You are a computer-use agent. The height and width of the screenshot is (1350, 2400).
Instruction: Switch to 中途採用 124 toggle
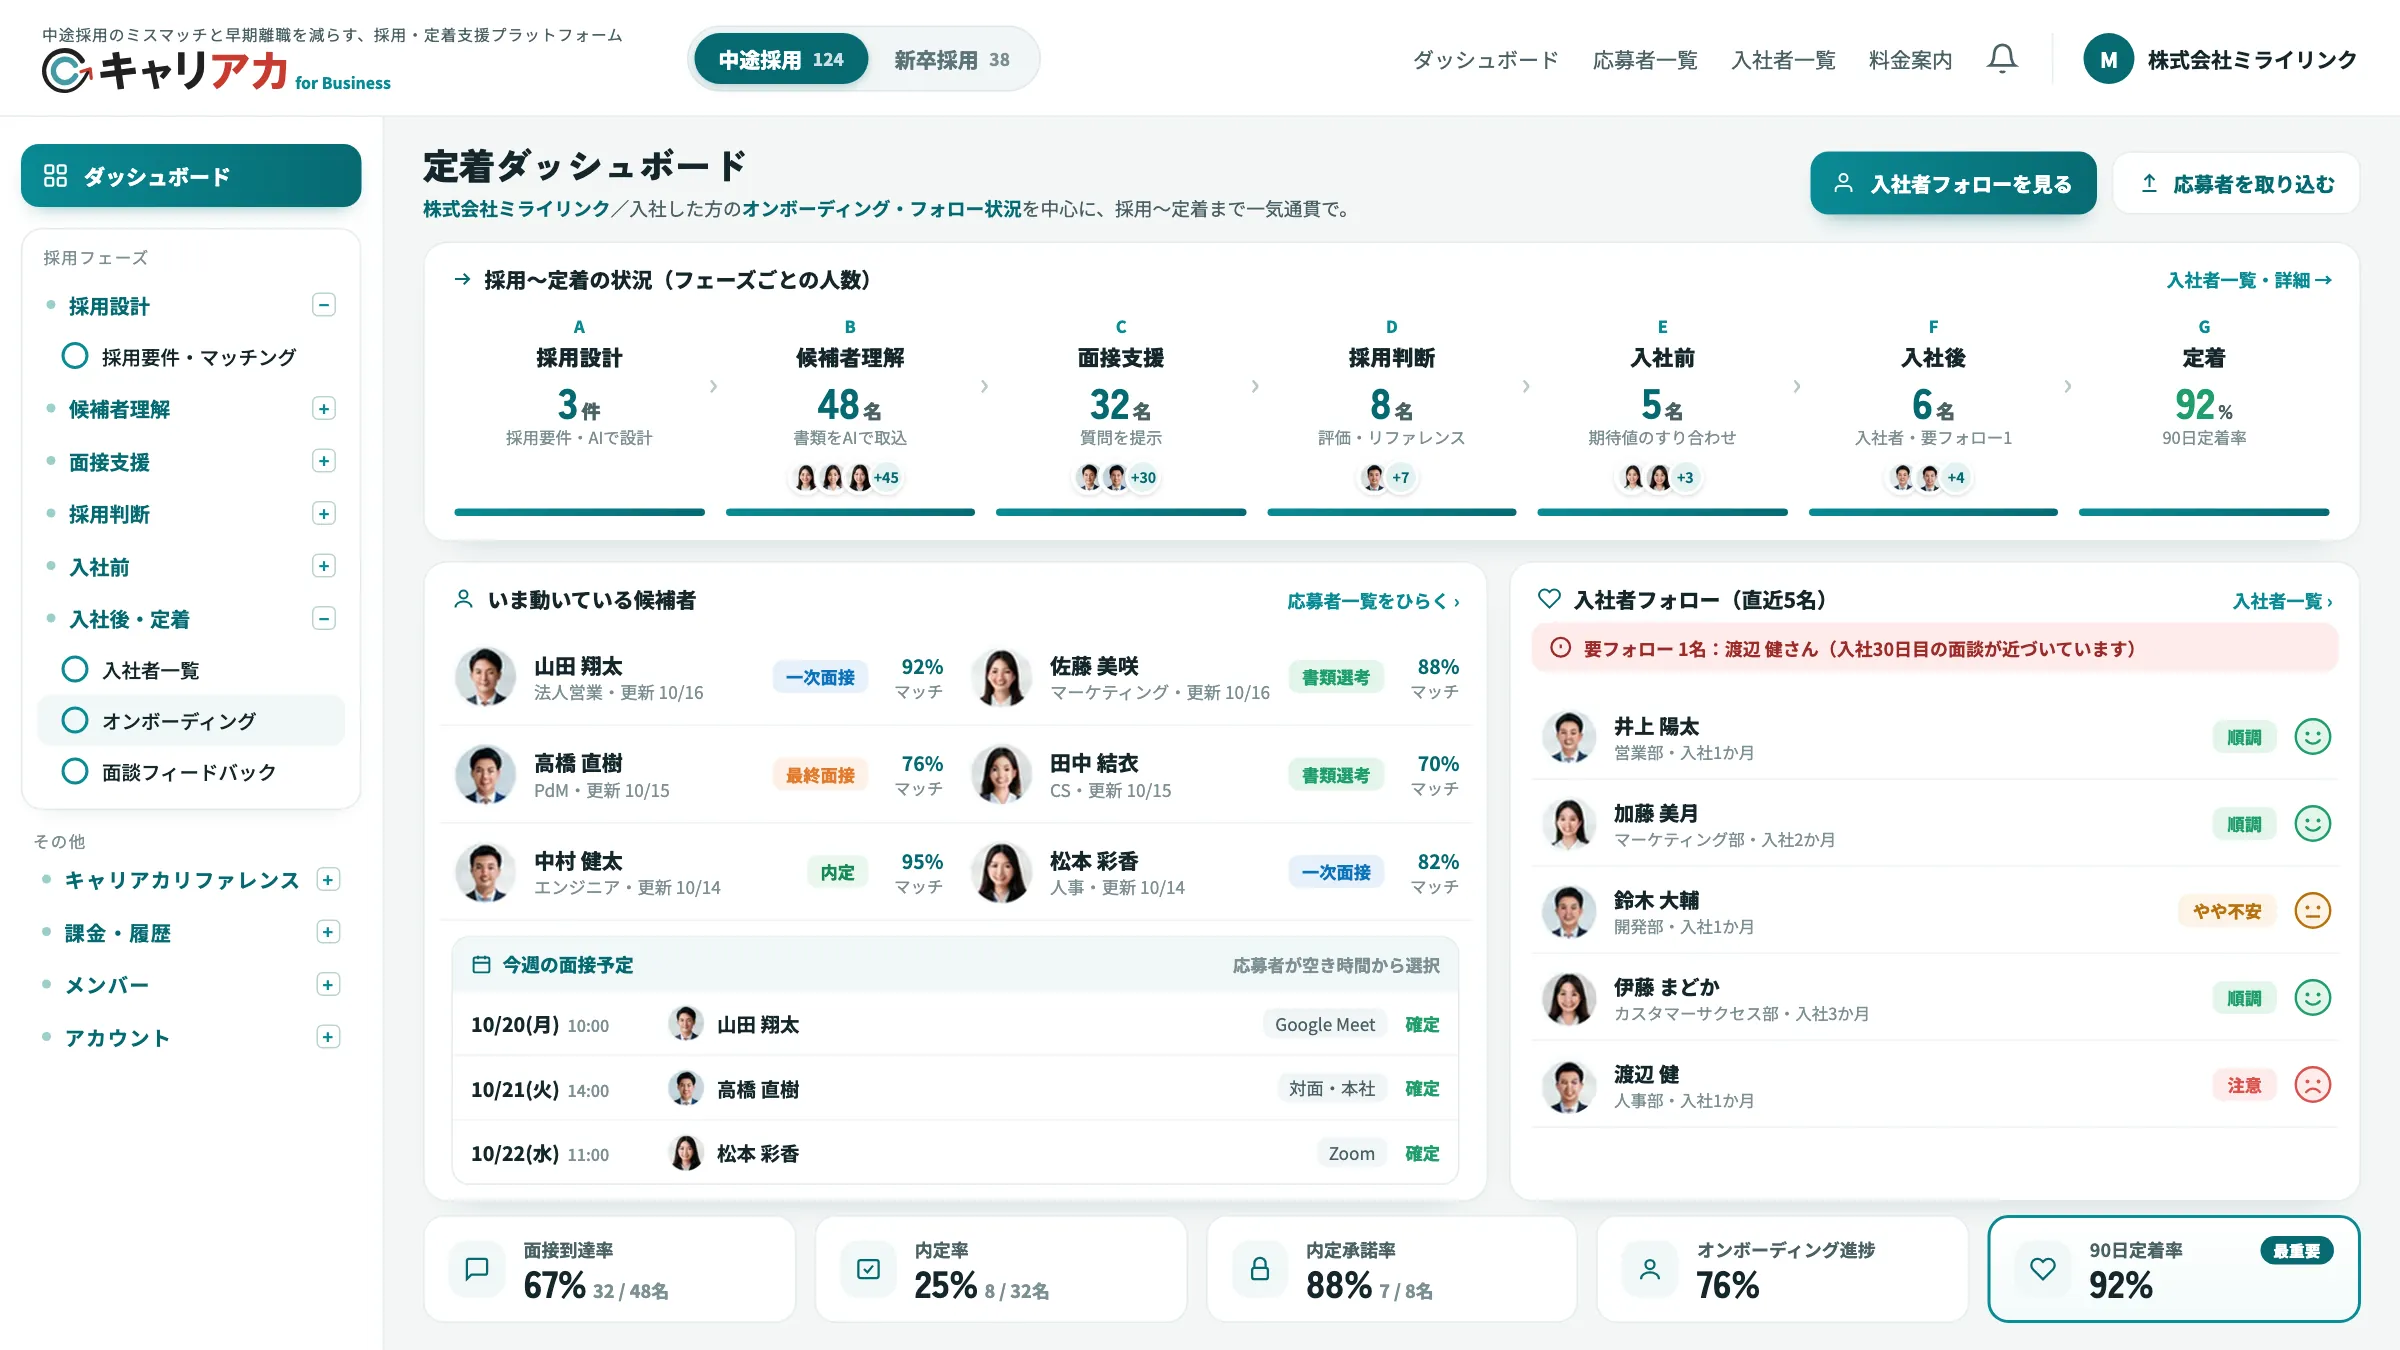point(781,59)
